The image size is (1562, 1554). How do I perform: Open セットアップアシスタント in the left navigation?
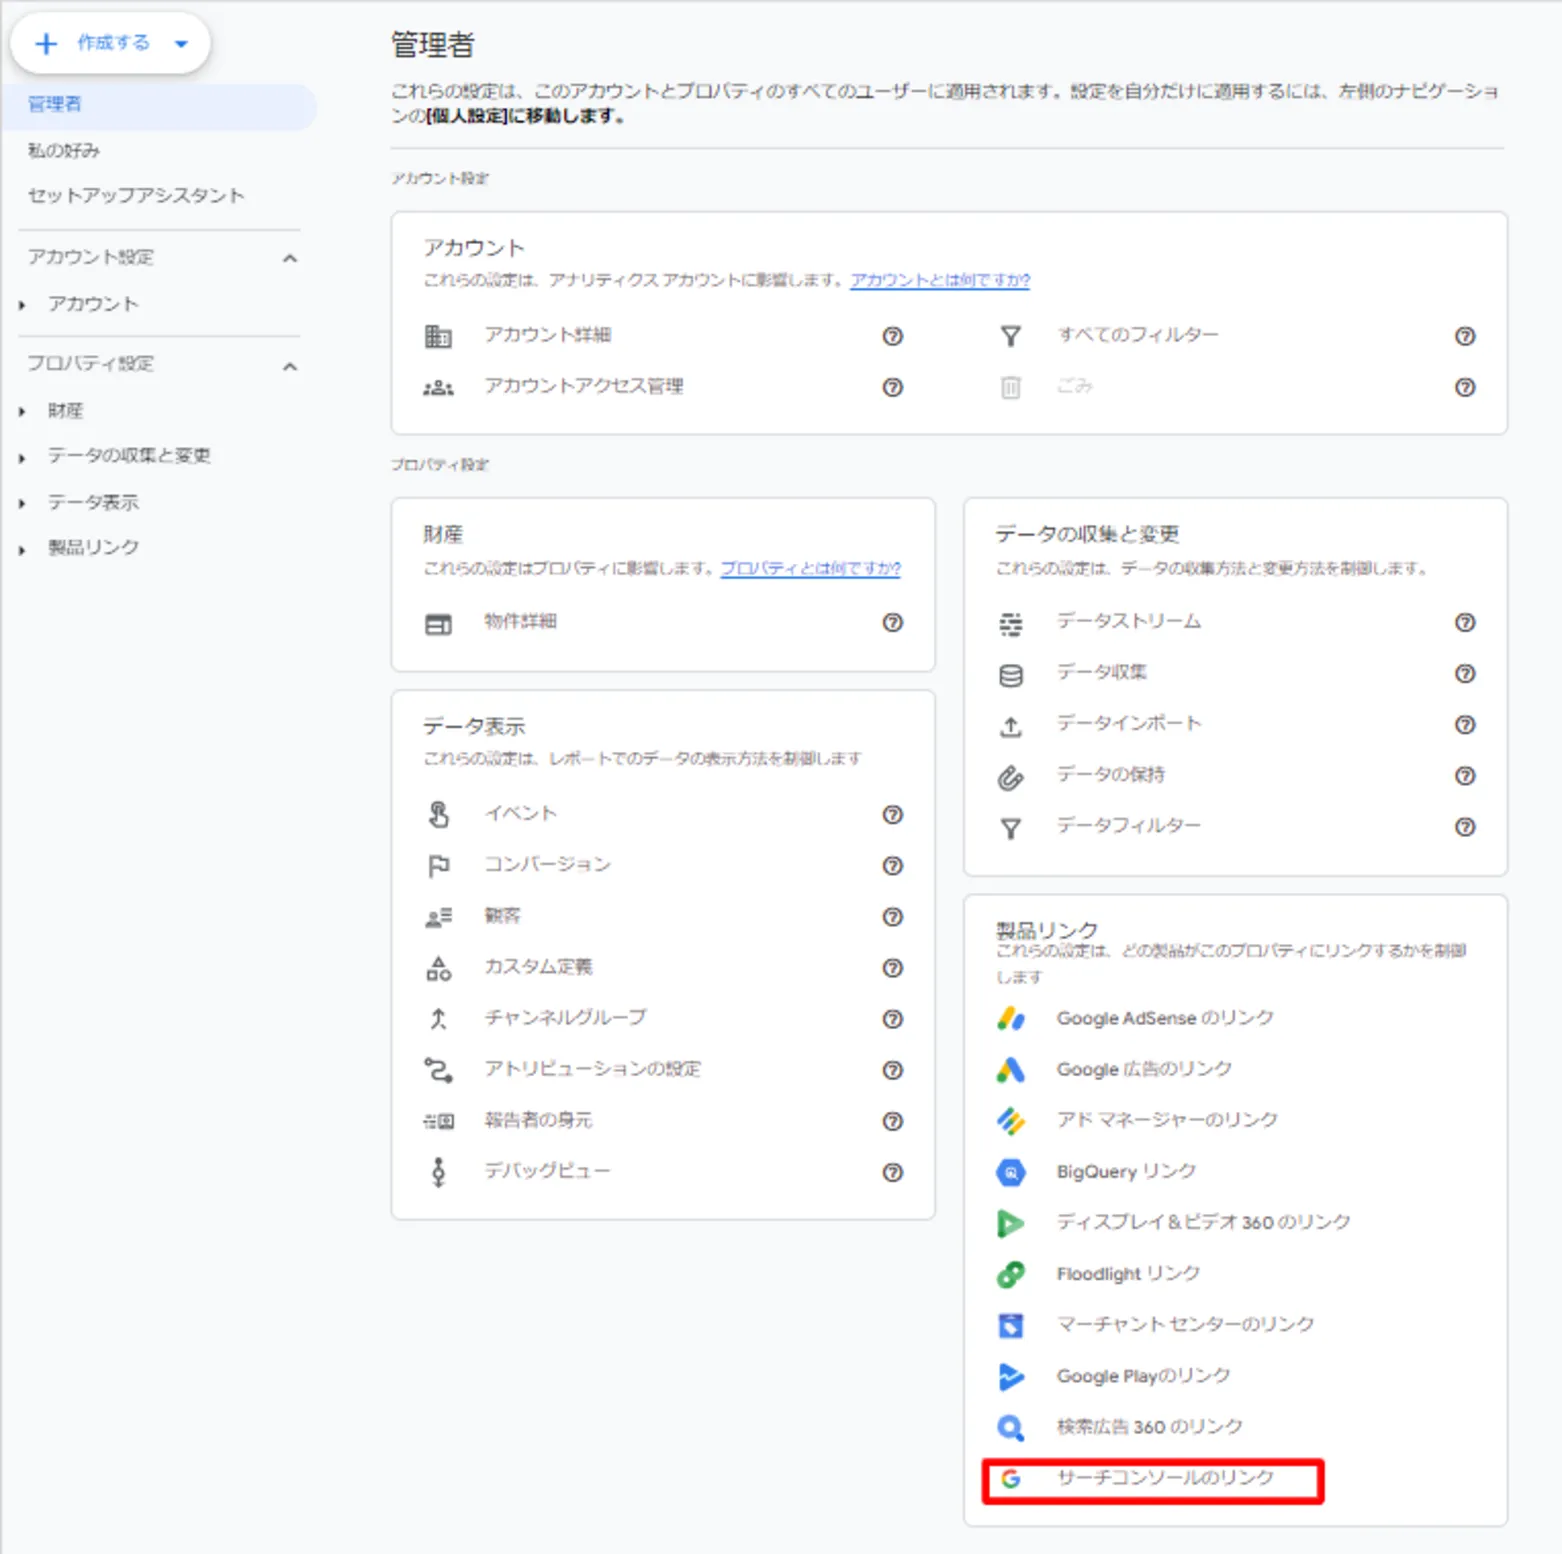pos(136,196)
